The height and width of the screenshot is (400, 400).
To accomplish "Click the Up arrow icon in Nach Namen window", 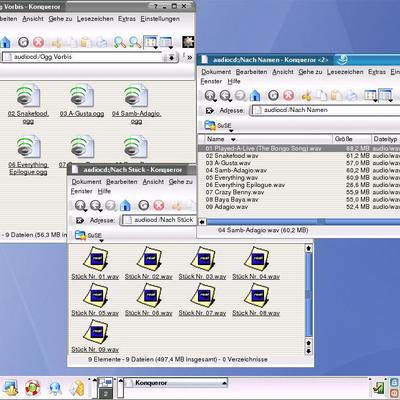I will tap(210, 96).
